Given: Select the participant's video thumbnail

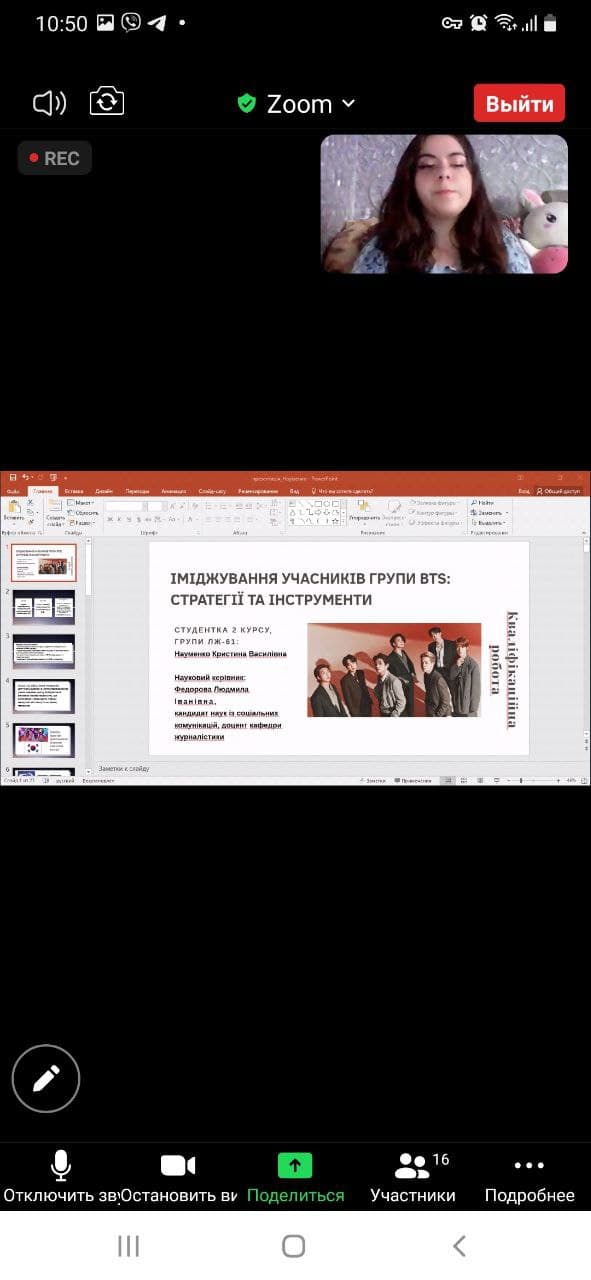Looking at the screenshot, I should (x=444, y=204).
